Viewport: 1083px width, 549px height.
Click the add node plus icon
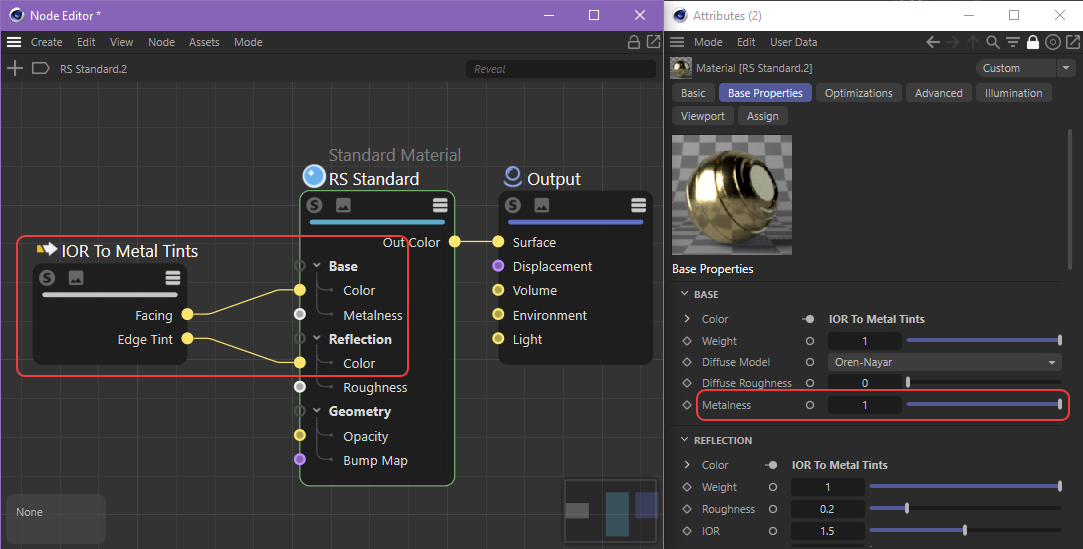point(15,68)
